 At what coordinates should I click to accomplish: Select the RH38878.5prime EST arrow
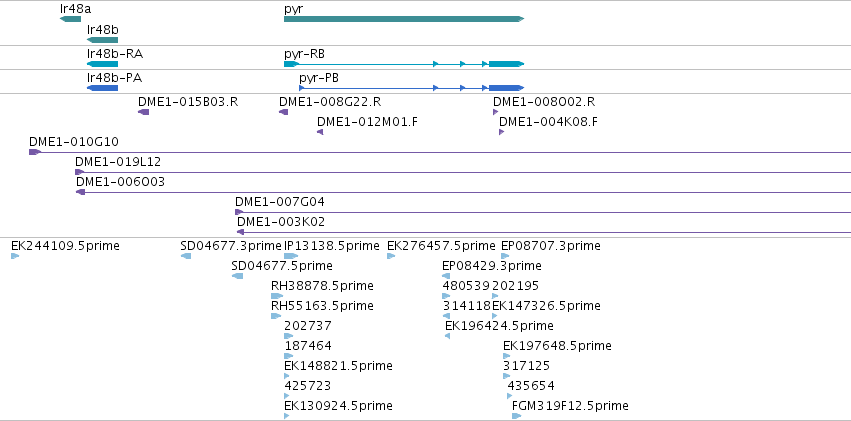click(x=277, y=296)
